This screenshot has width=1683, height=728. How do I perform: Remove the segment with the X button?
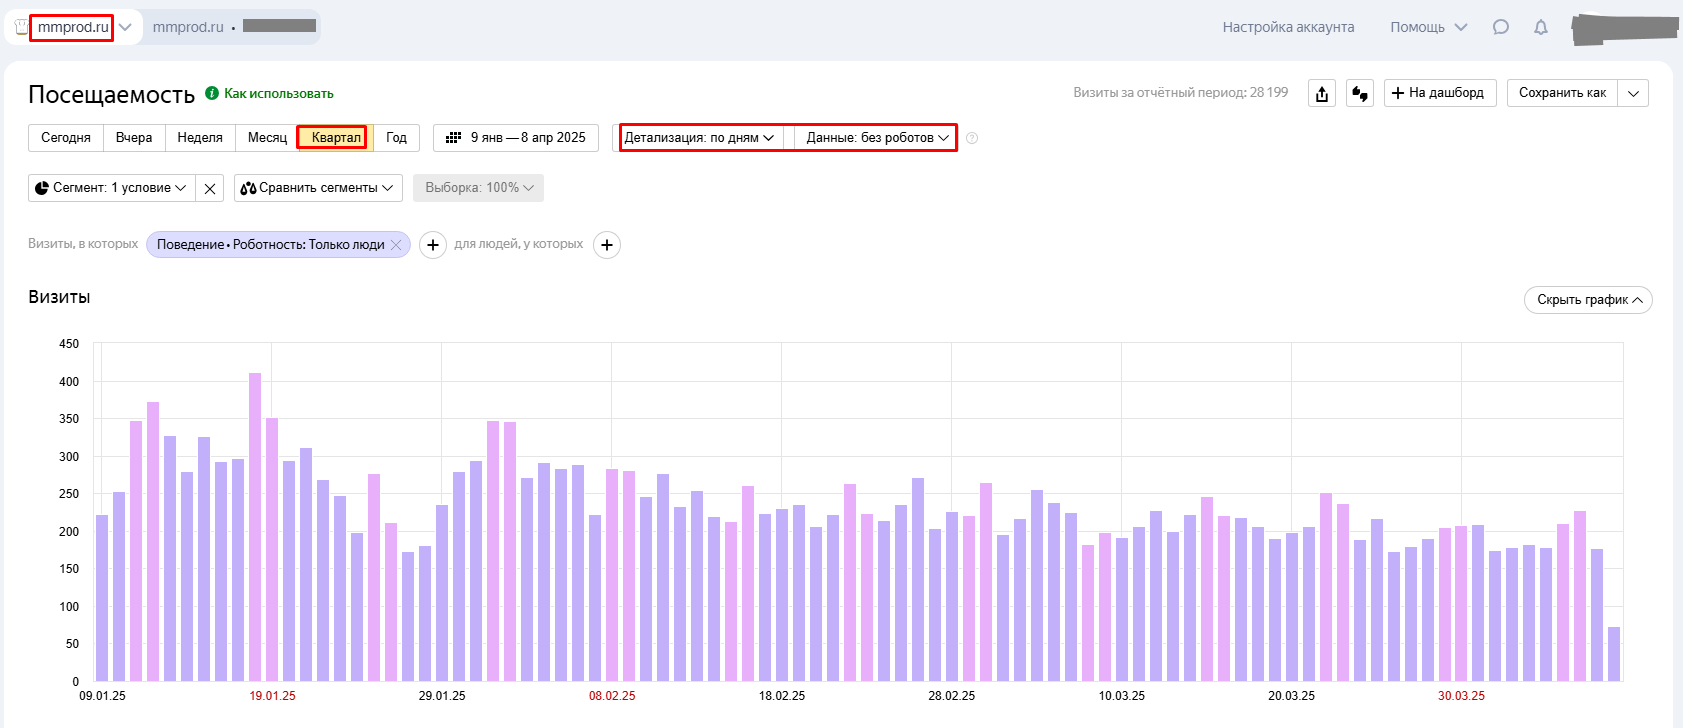(x=209, y=188)
